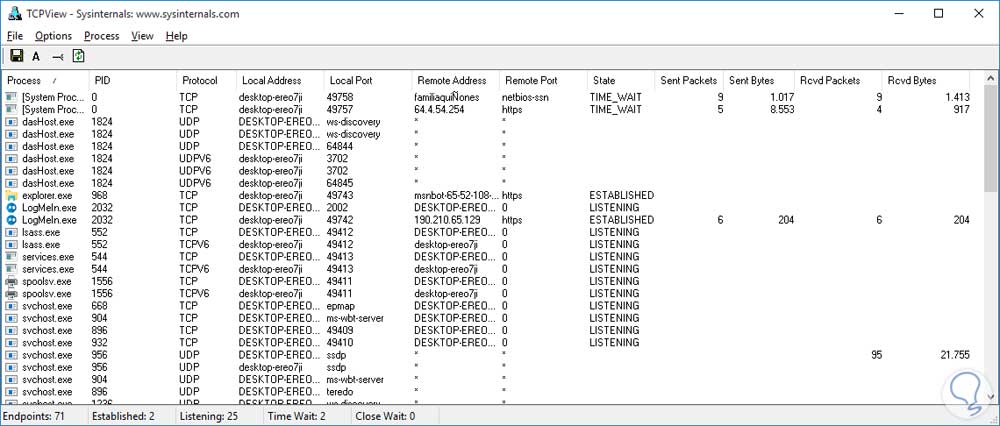Sort by the Process column header
Viewport: 1000px width, 426px height.
click(45, 80)
